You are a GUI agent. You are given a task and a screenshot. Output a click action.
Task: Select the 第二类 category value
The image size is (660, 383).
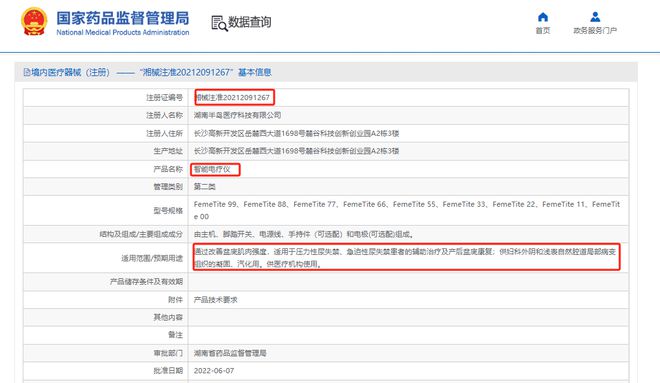(x=205, y=187)
